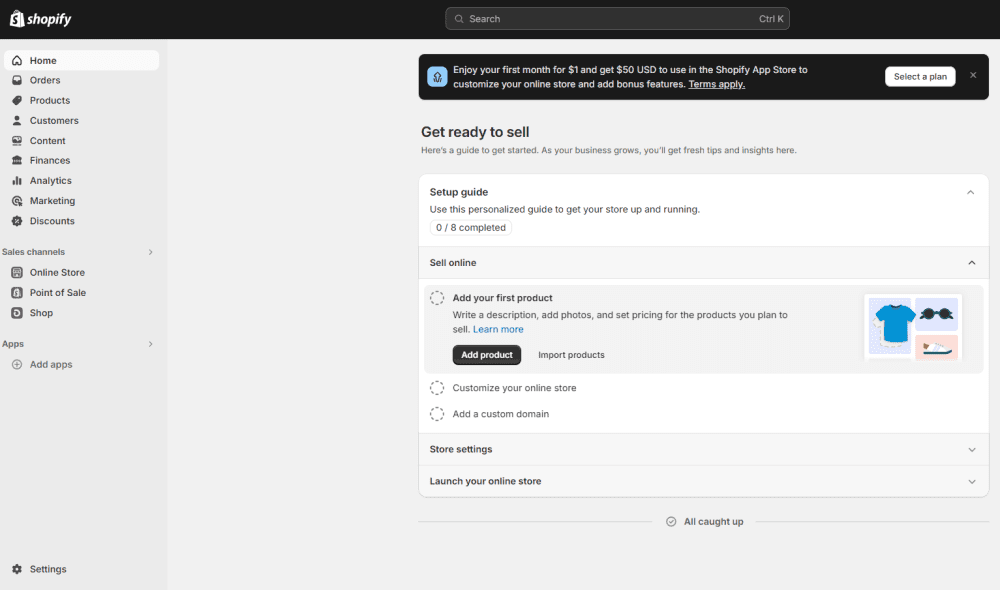Click the Shopify logo icon
This screenshot has height=590, width=1000.
pyautogui.click(x=17, y=19)
